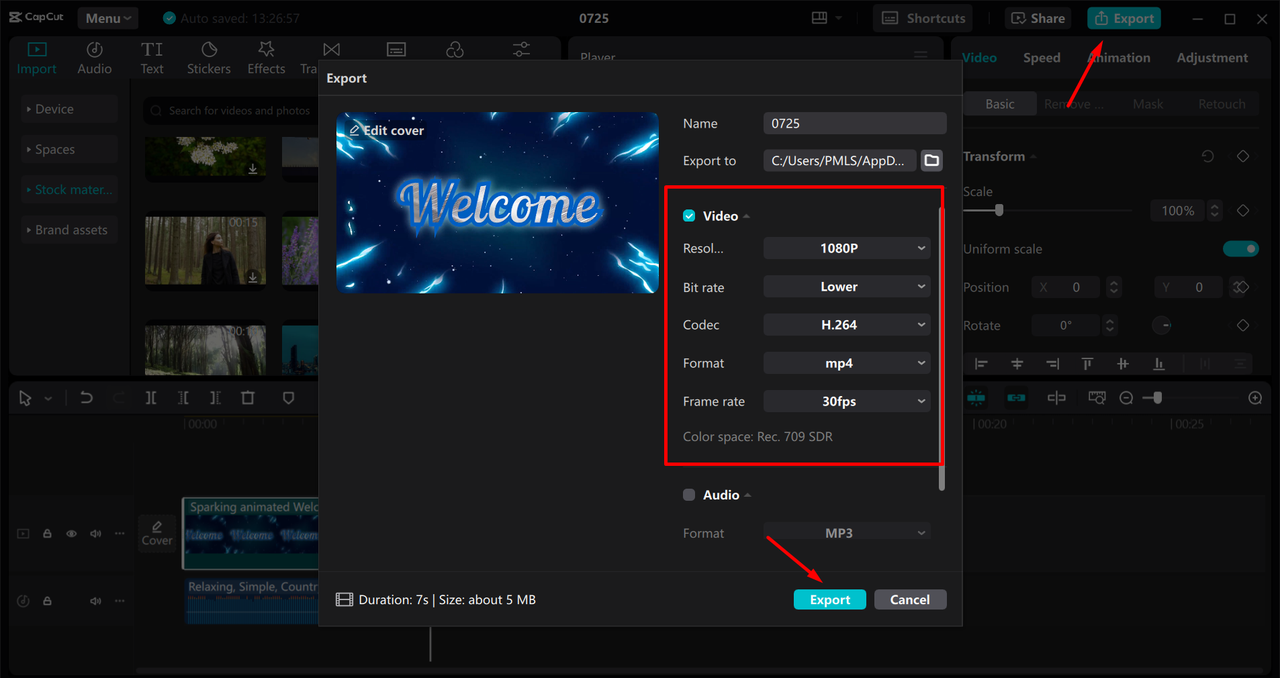Check the Audio export checkbox
The image size is (1280, 678).
(689, 495)
